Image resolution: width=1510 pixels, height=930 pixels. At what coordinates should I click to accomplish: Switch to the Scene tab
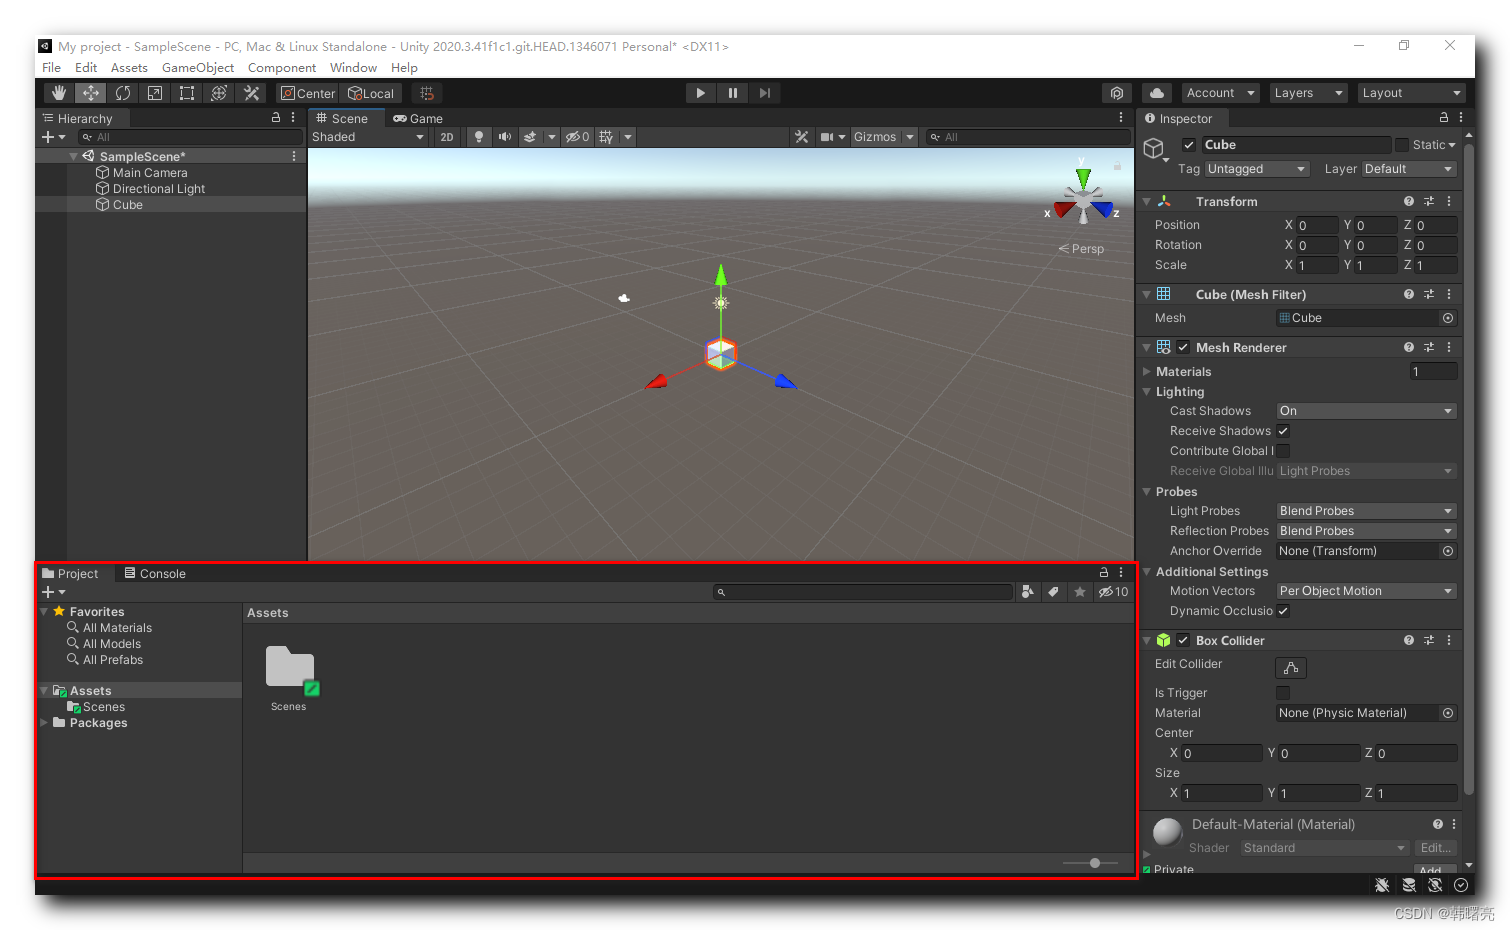[x=342, y=118]
